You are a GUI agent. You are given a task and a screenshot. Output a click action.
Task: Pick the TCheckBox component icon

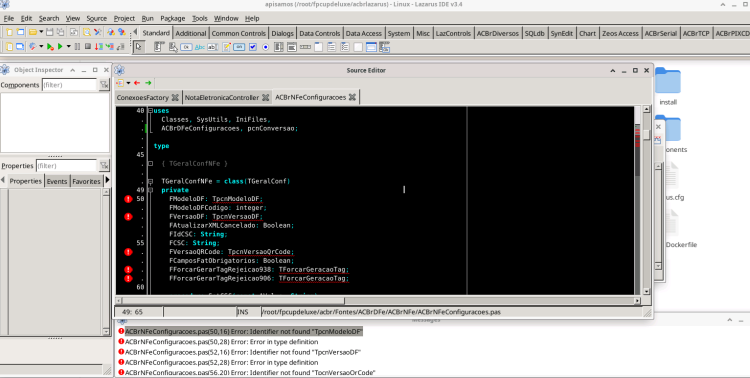[x=253, y=47]
